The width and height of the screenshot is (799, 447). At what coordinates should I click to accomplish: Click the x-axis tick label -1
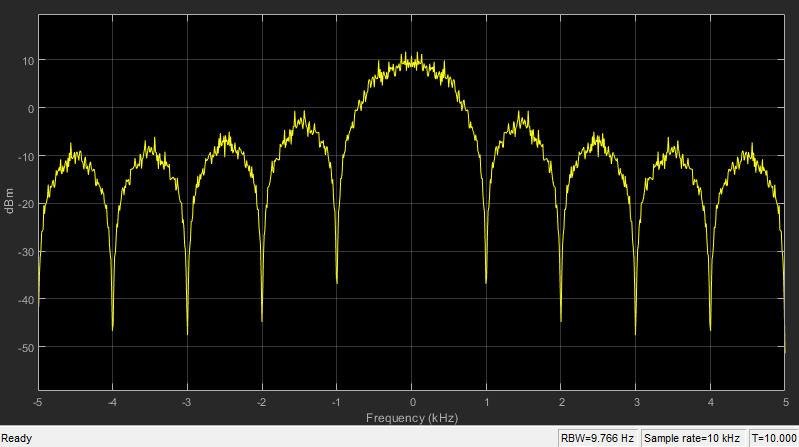pos(336,403)
